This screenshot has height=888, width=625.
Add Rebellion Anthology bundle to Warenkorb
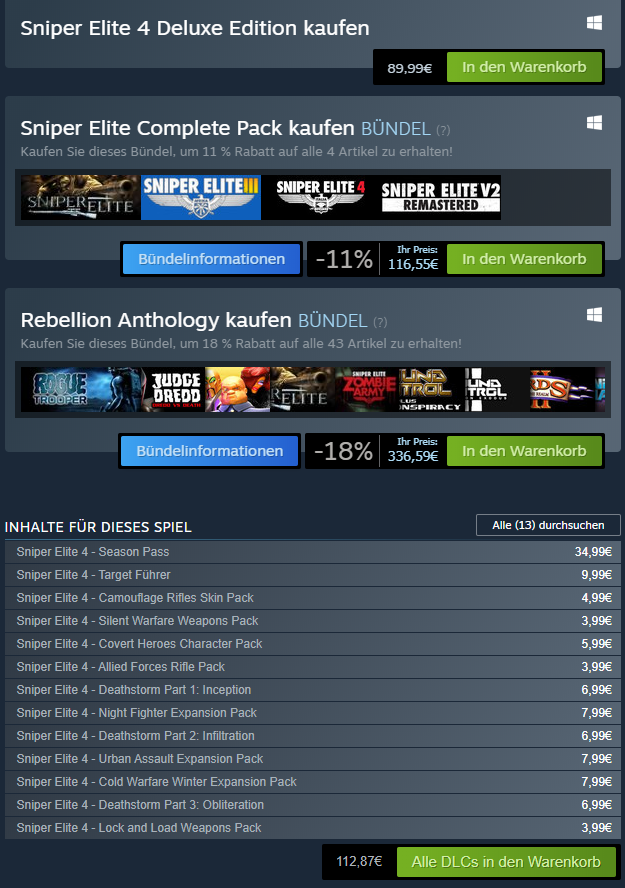[524, 451]
